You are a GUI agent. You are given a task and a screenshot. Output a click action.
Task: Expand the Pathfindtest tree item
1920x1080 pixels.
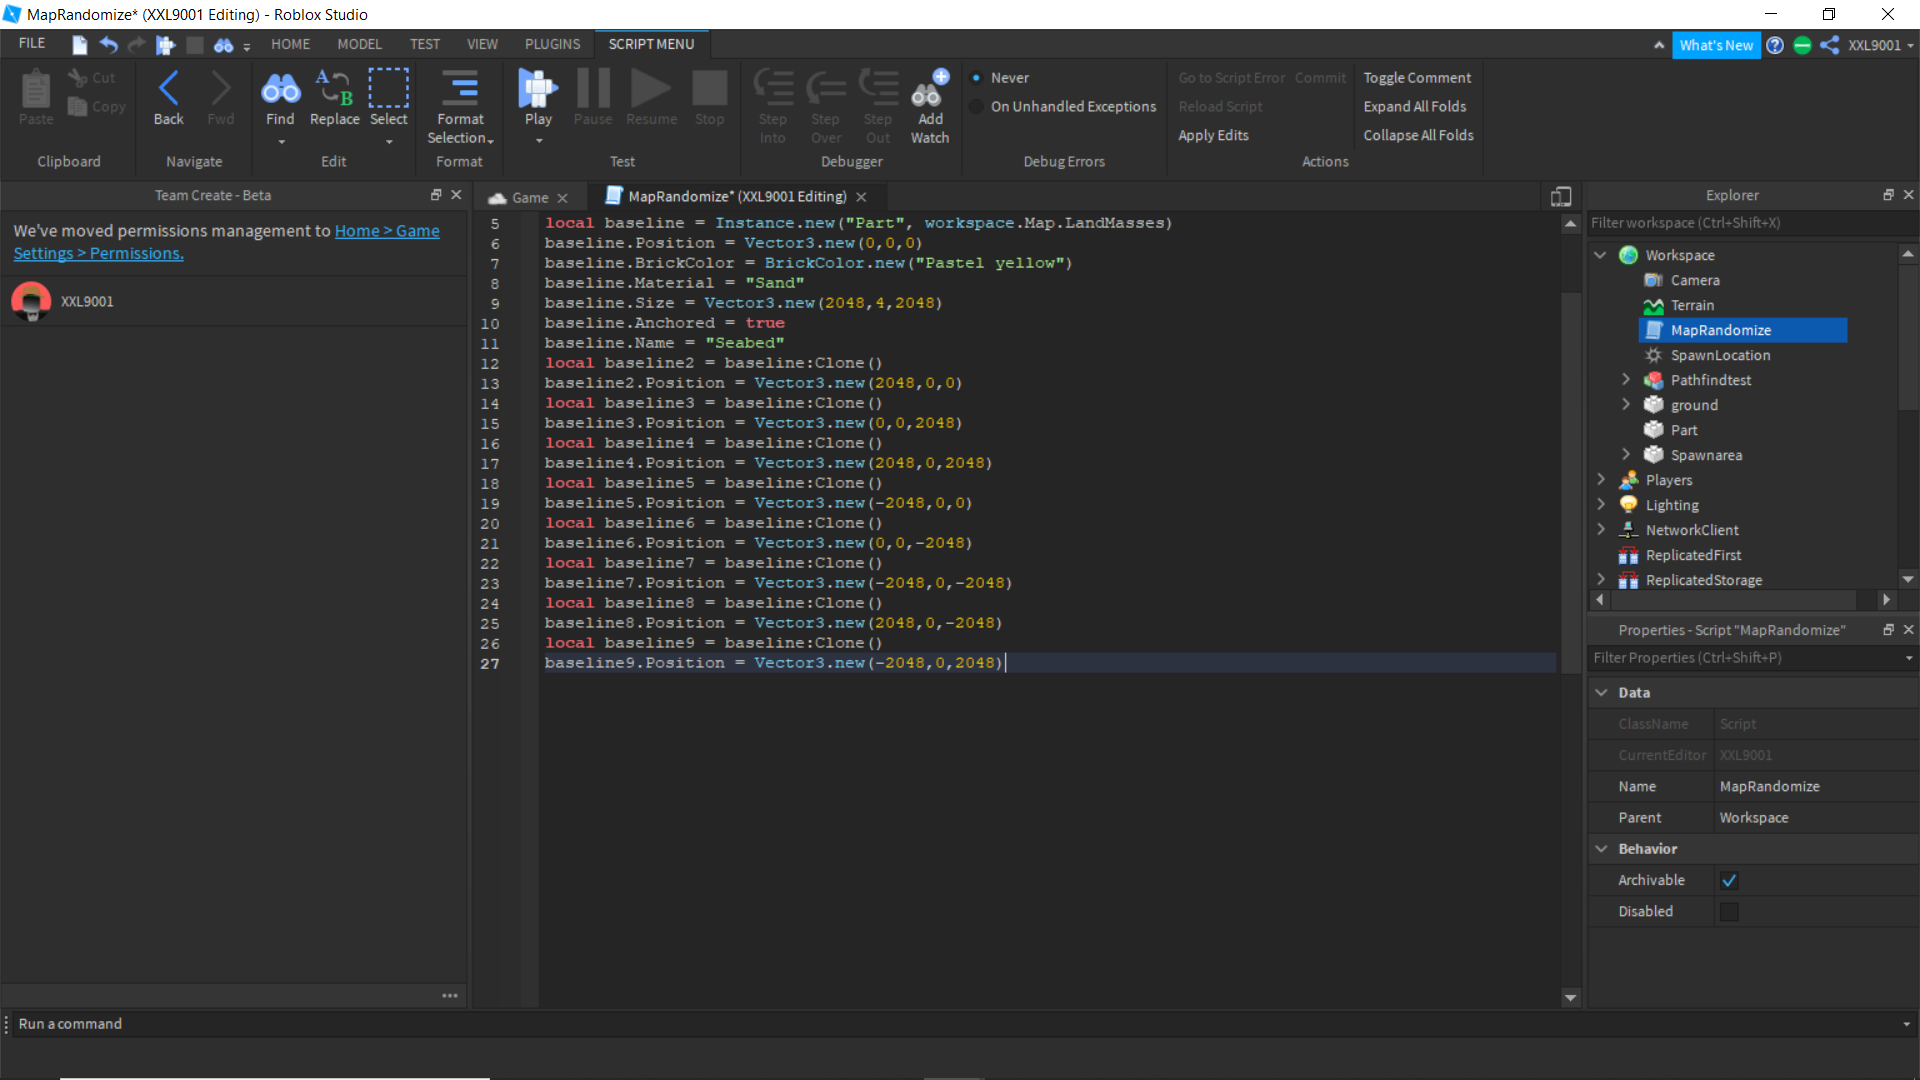tap(1626, 380)
